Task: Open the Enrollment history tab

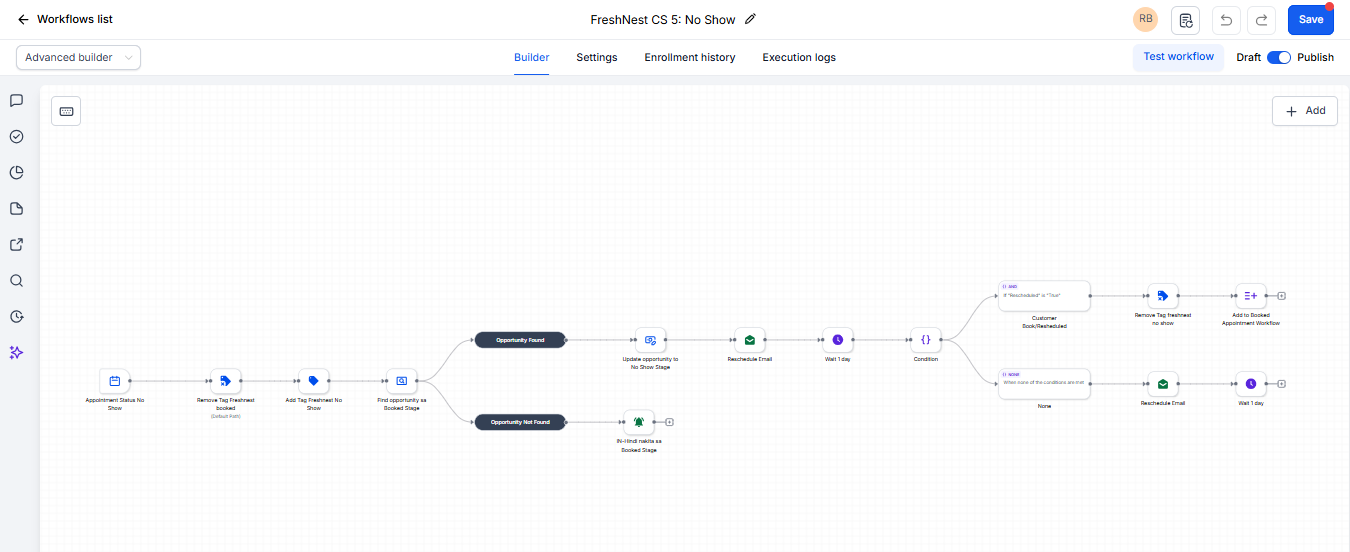Action: point(690,58)
